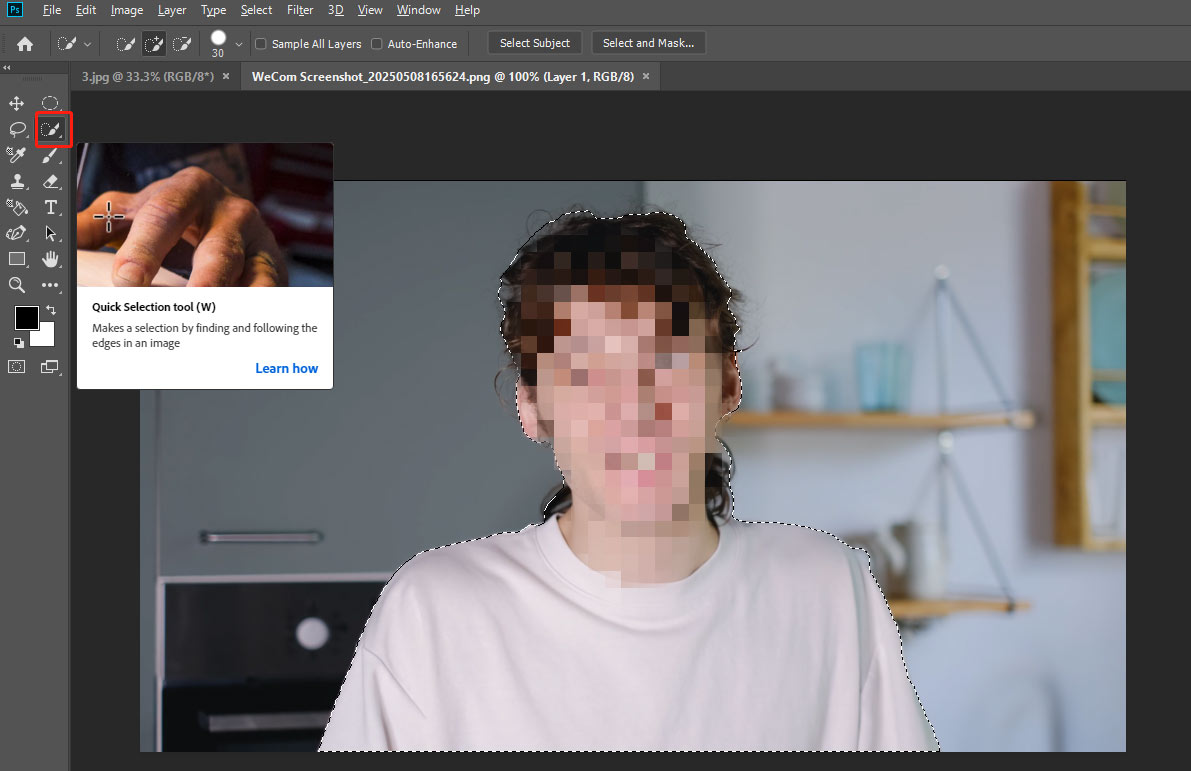Select the Move tool

tap(17, 103)
